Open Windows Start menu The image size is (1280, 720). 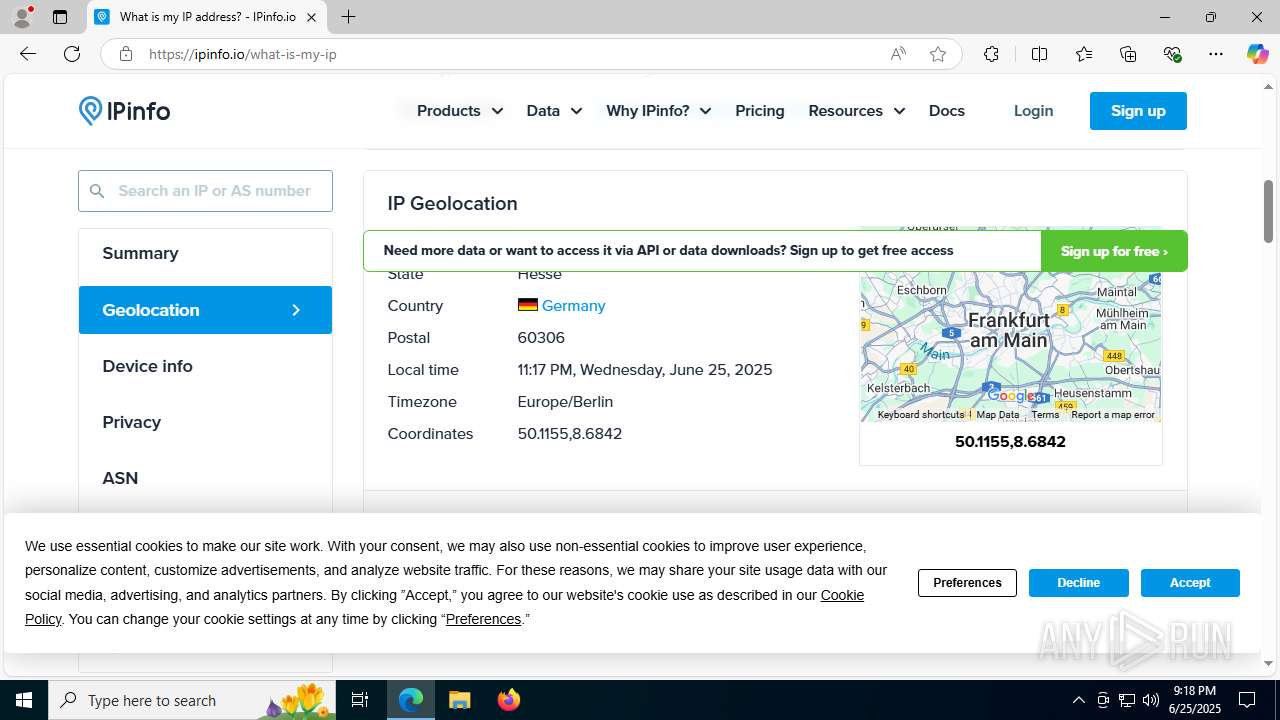[x=24, y=700]
